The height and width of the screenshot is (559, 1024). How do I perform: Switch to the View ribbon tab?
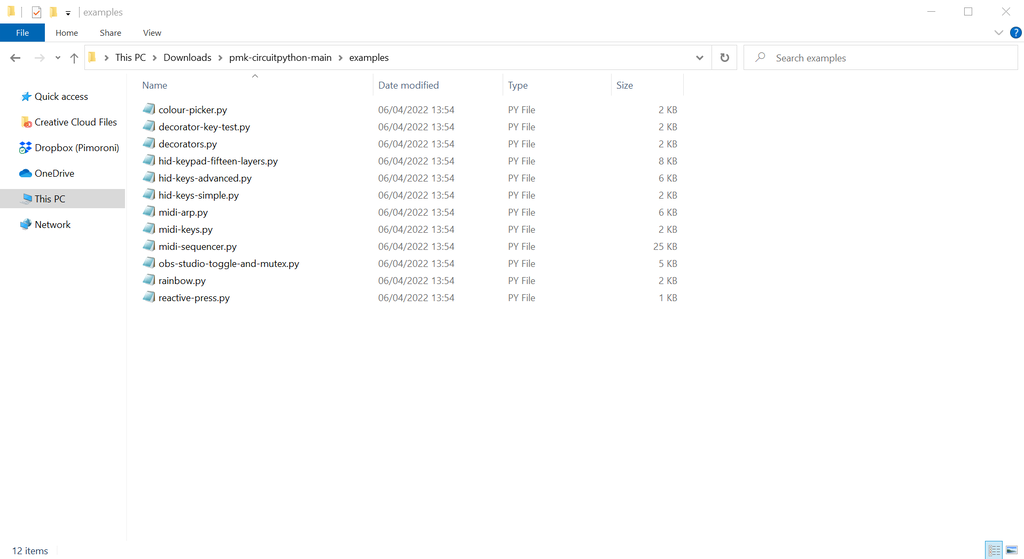(152, 33)
